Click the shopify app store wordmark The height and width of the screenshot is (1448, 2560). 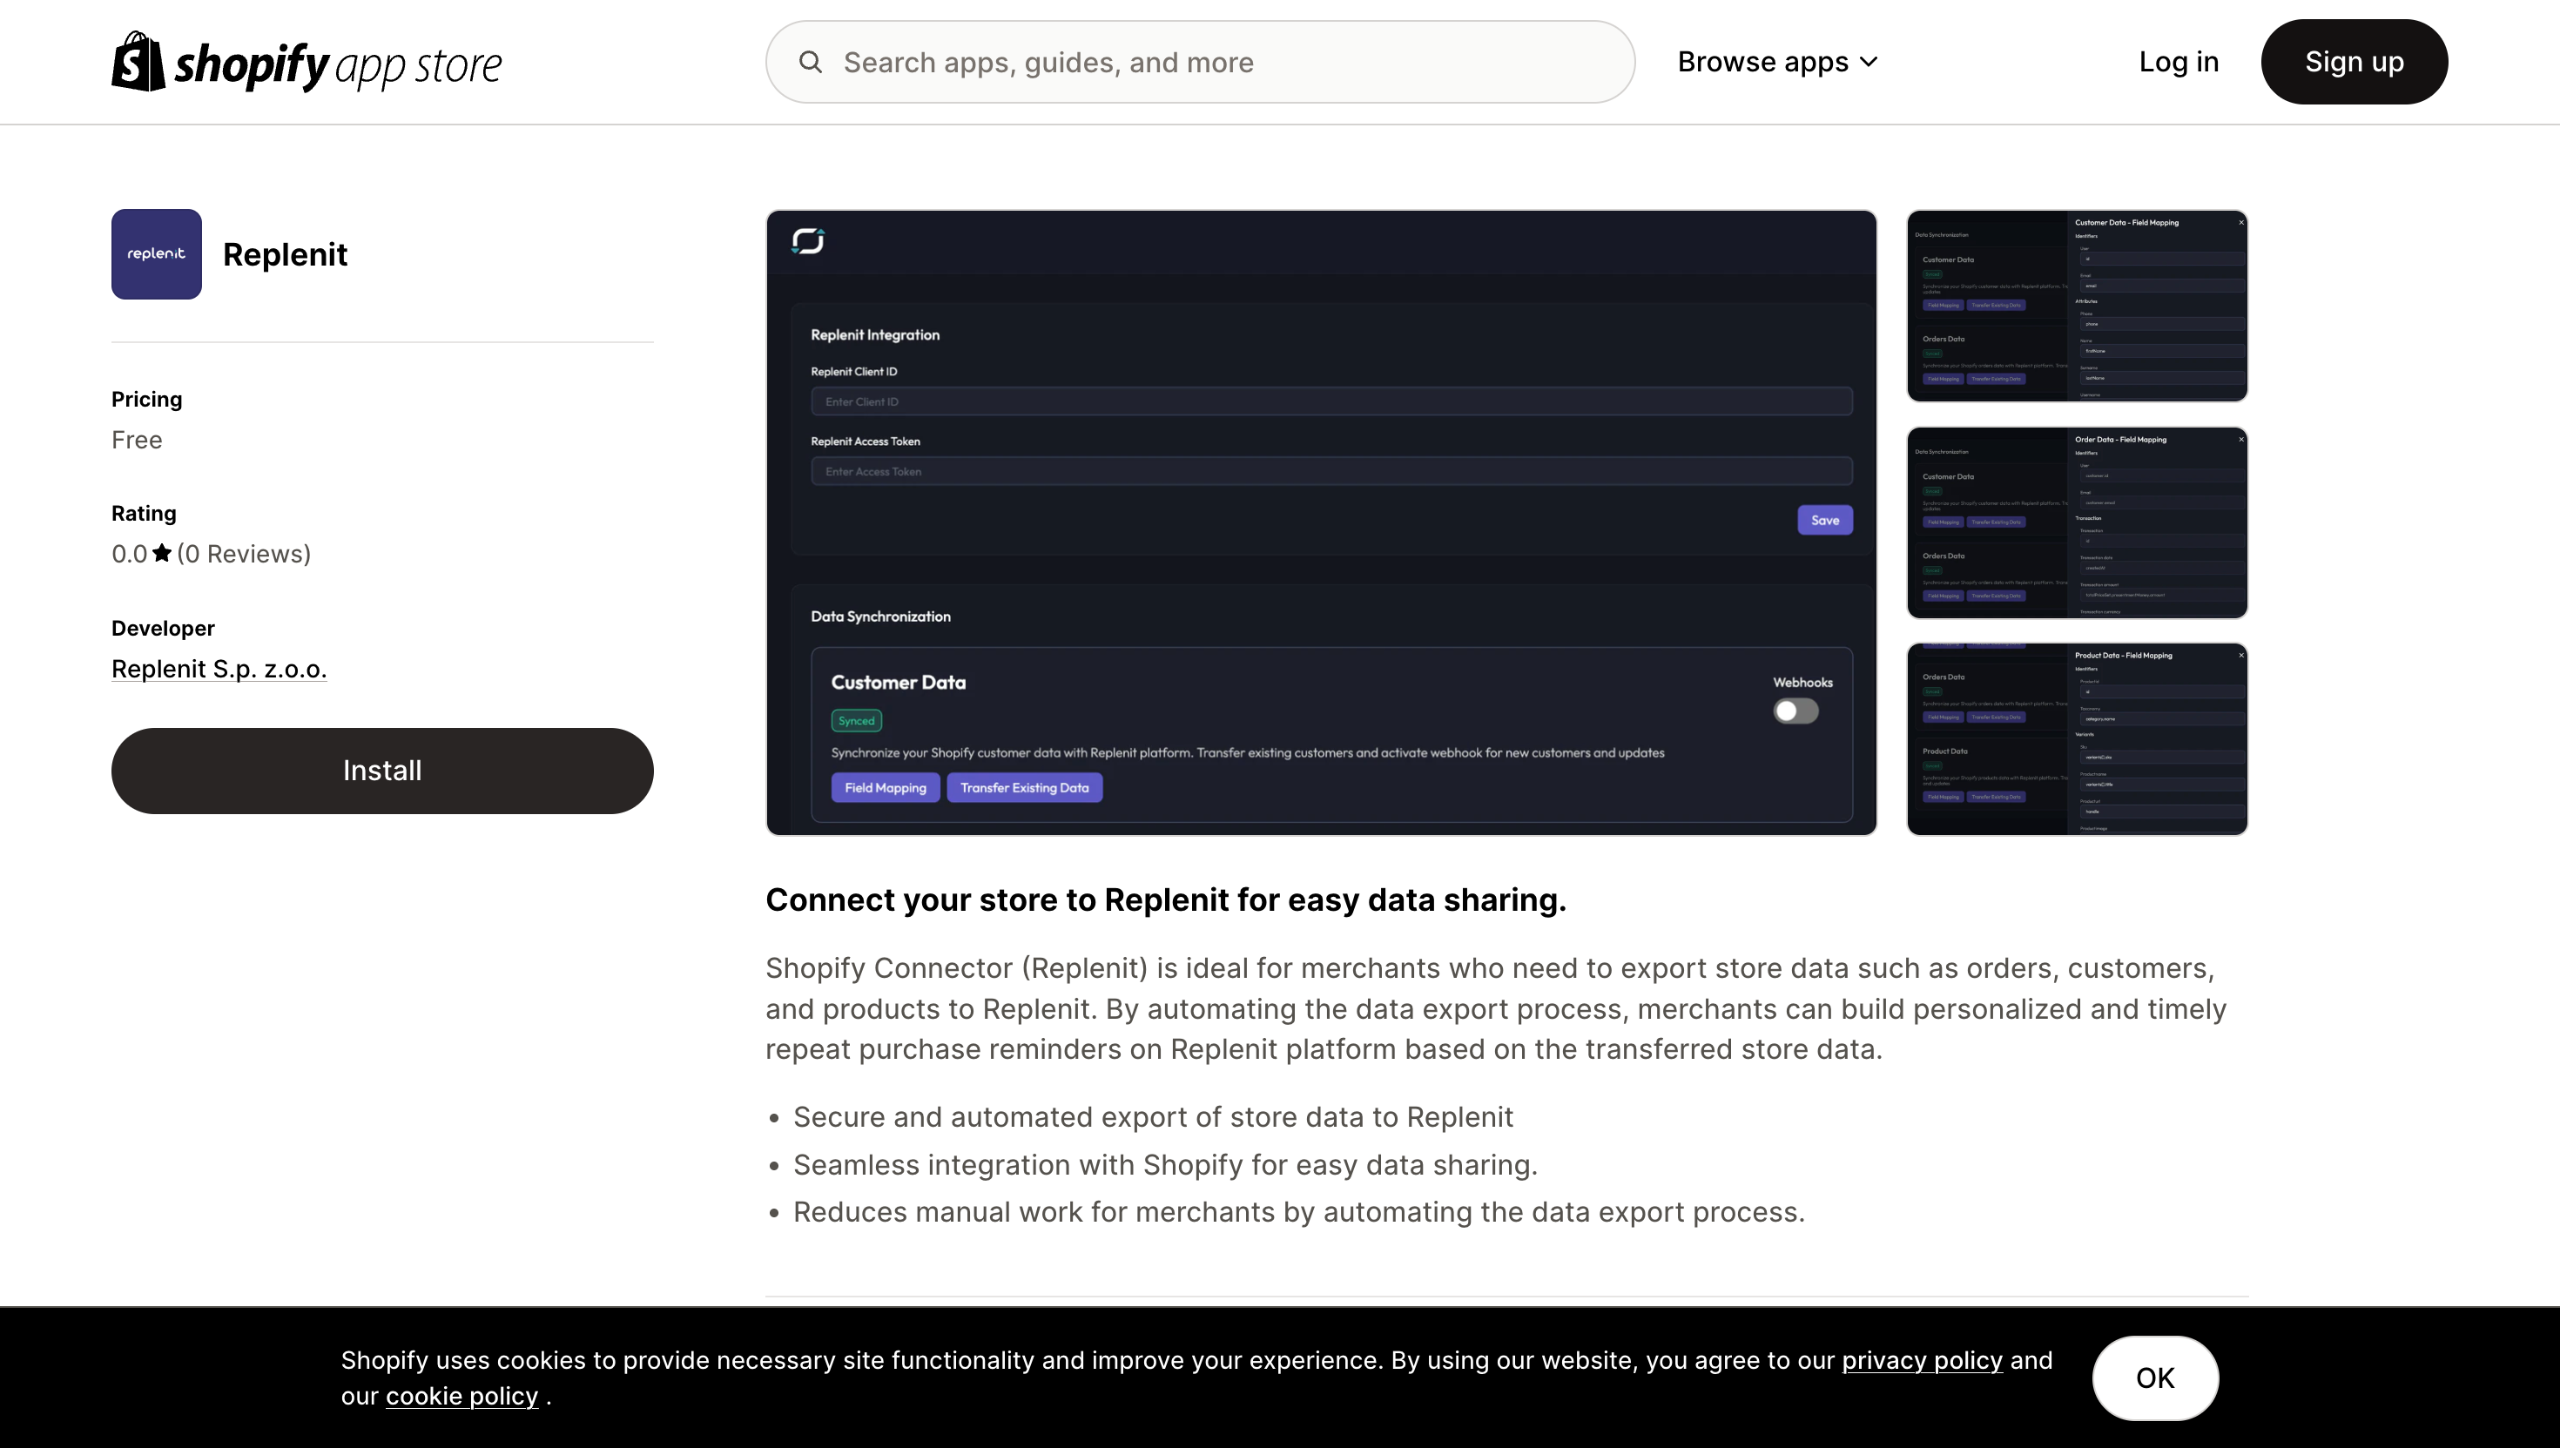(338, 66)
